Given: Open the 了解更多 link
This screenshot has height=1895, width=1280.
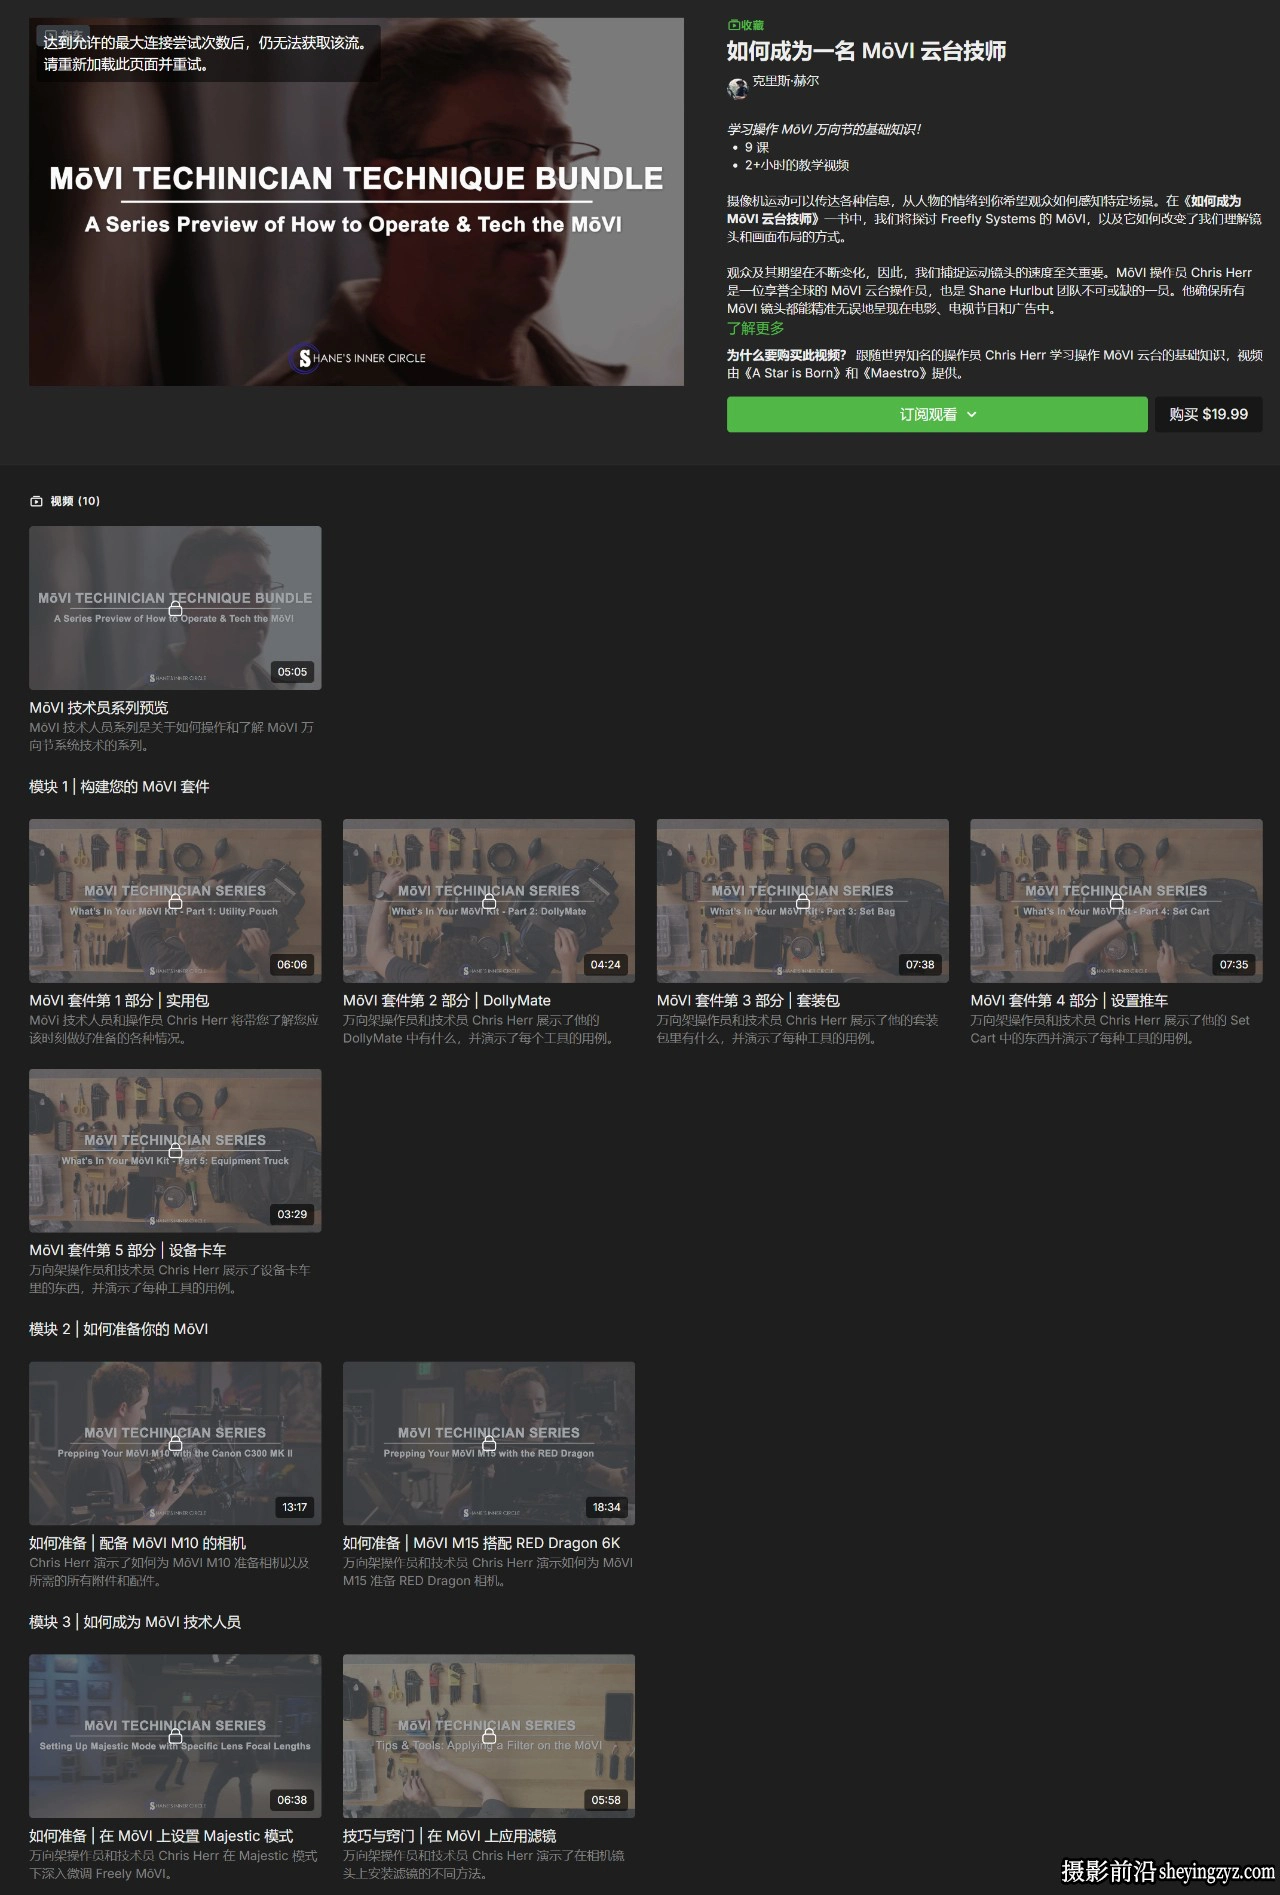Looking at the screenshot, I should (756, 328).
